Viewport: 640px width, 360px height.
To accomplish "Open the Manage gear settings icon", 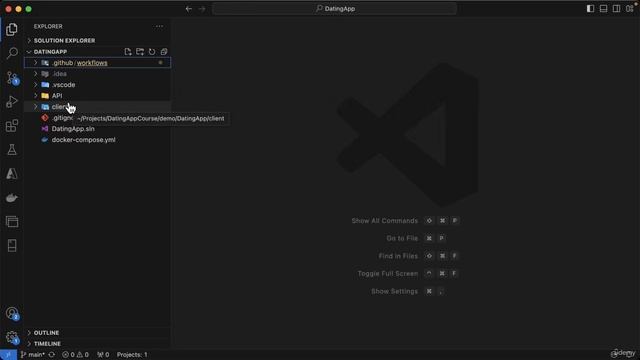I will coord(12,338).
